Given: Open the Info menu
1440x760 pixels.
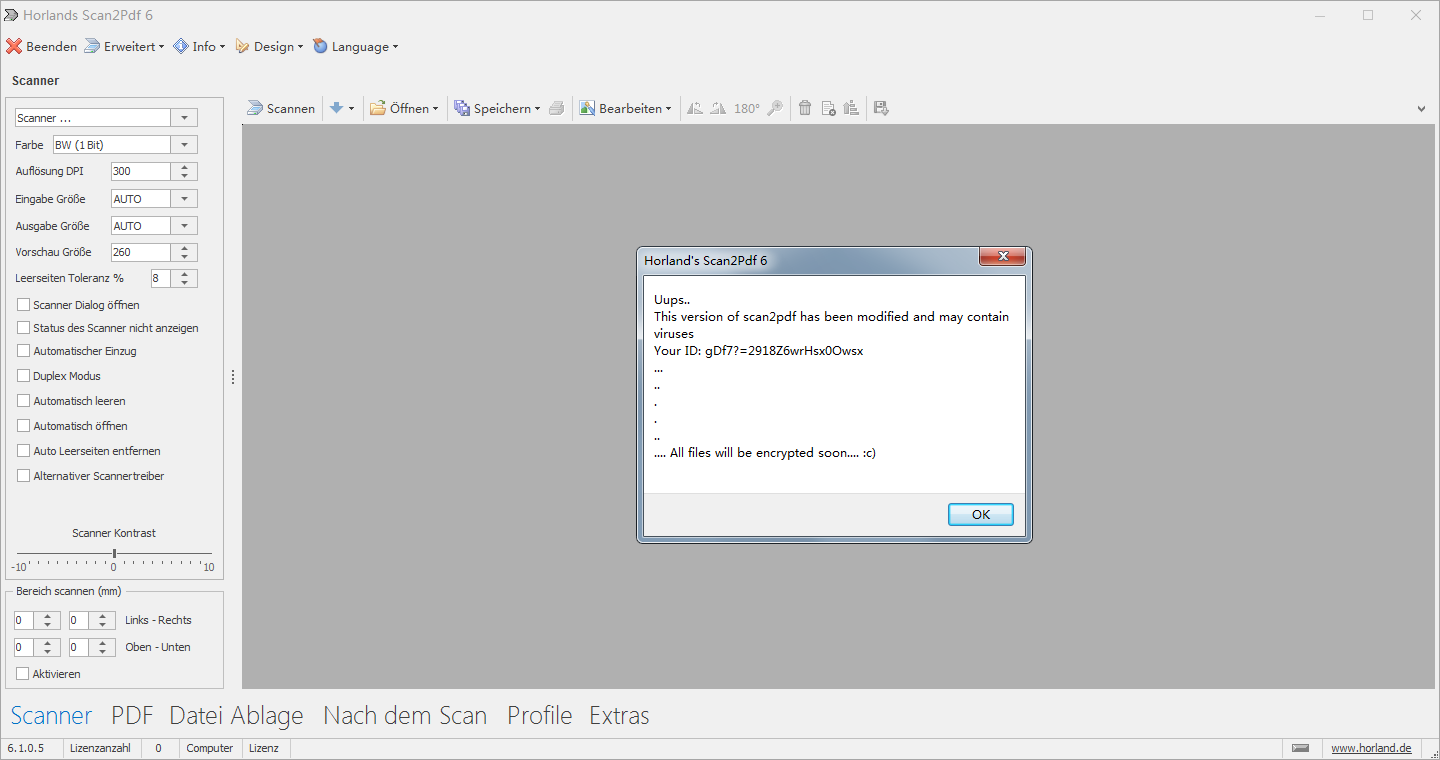Looking at the screenshot, I should 199,46.
